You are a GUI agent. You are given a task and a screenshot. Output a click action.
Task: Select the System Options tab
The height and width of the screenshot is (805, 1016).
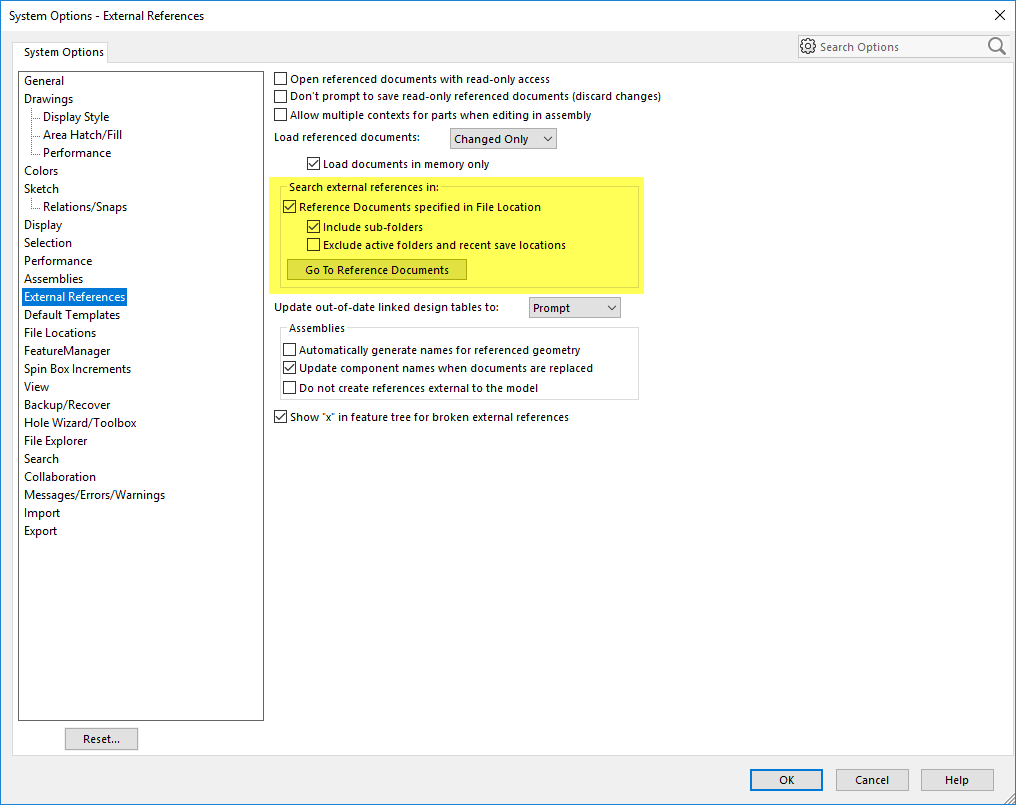[63, 52]
